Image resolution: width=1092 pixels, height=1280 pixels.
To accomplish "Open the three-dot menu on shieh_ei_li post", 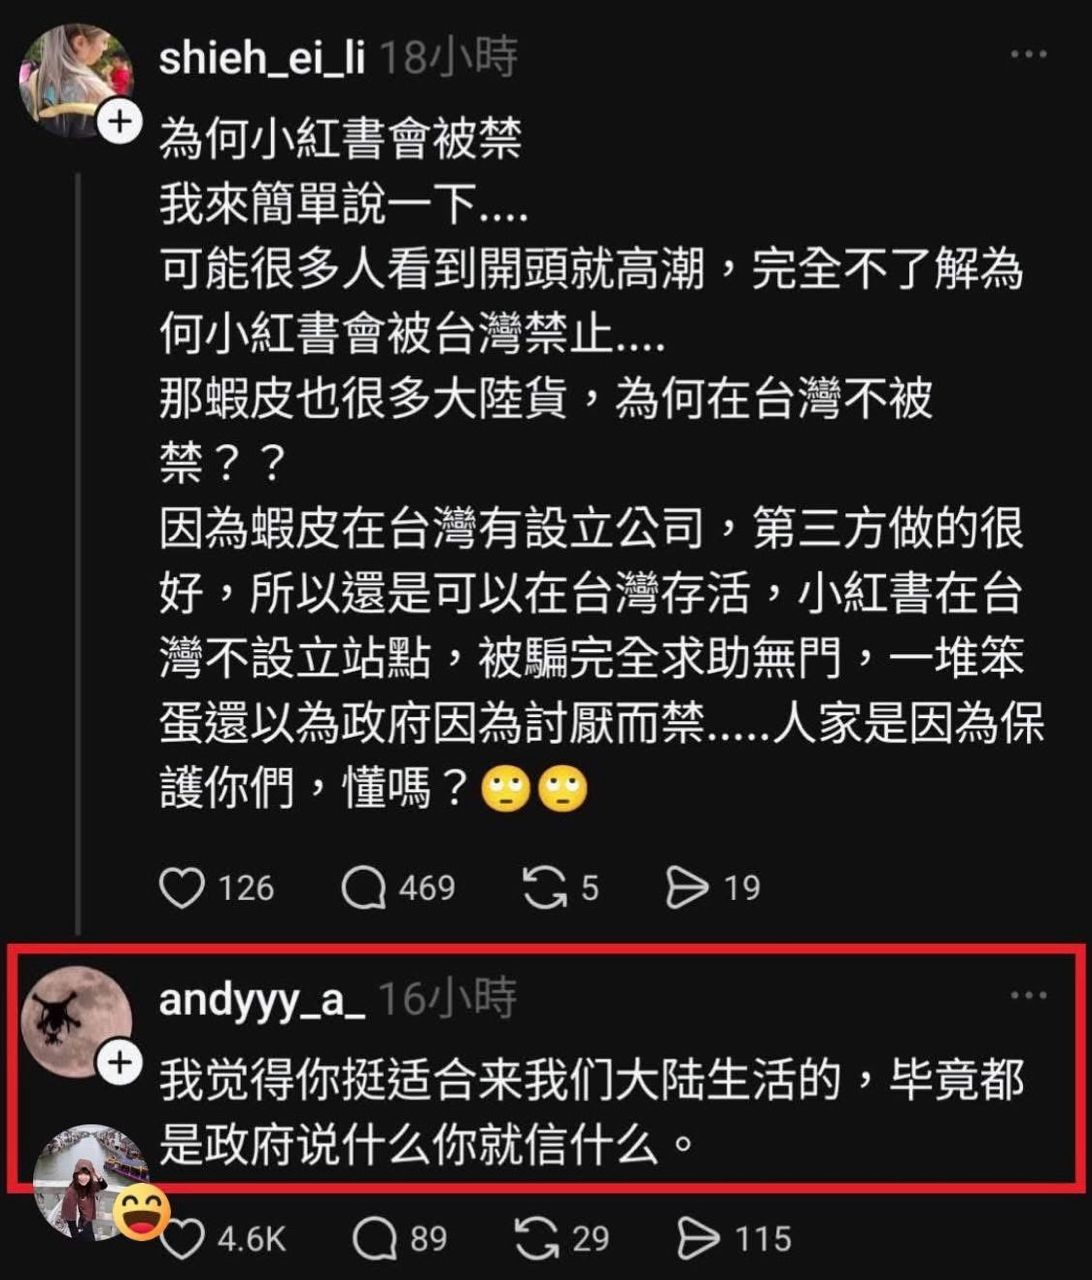I will (1028, 55).
